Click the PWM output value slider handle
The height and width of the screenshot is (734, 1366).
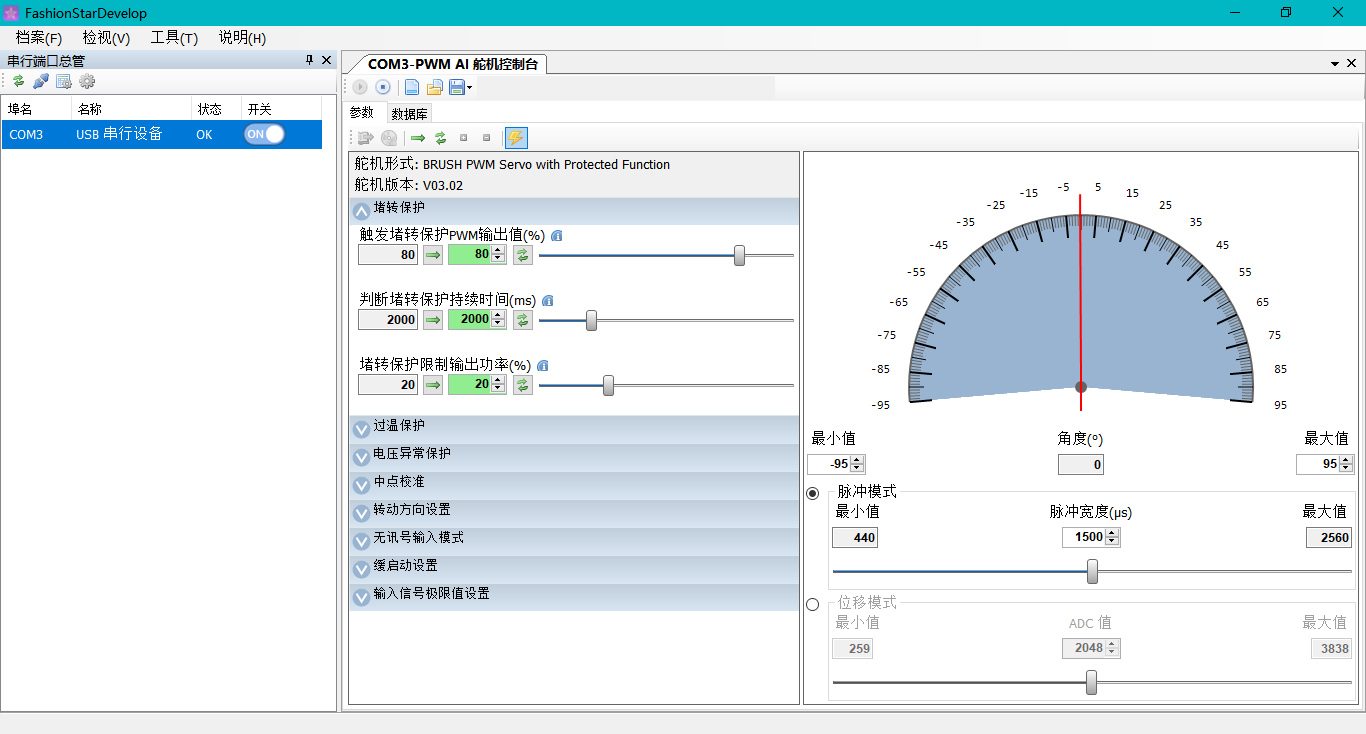(x=740, y=255)
